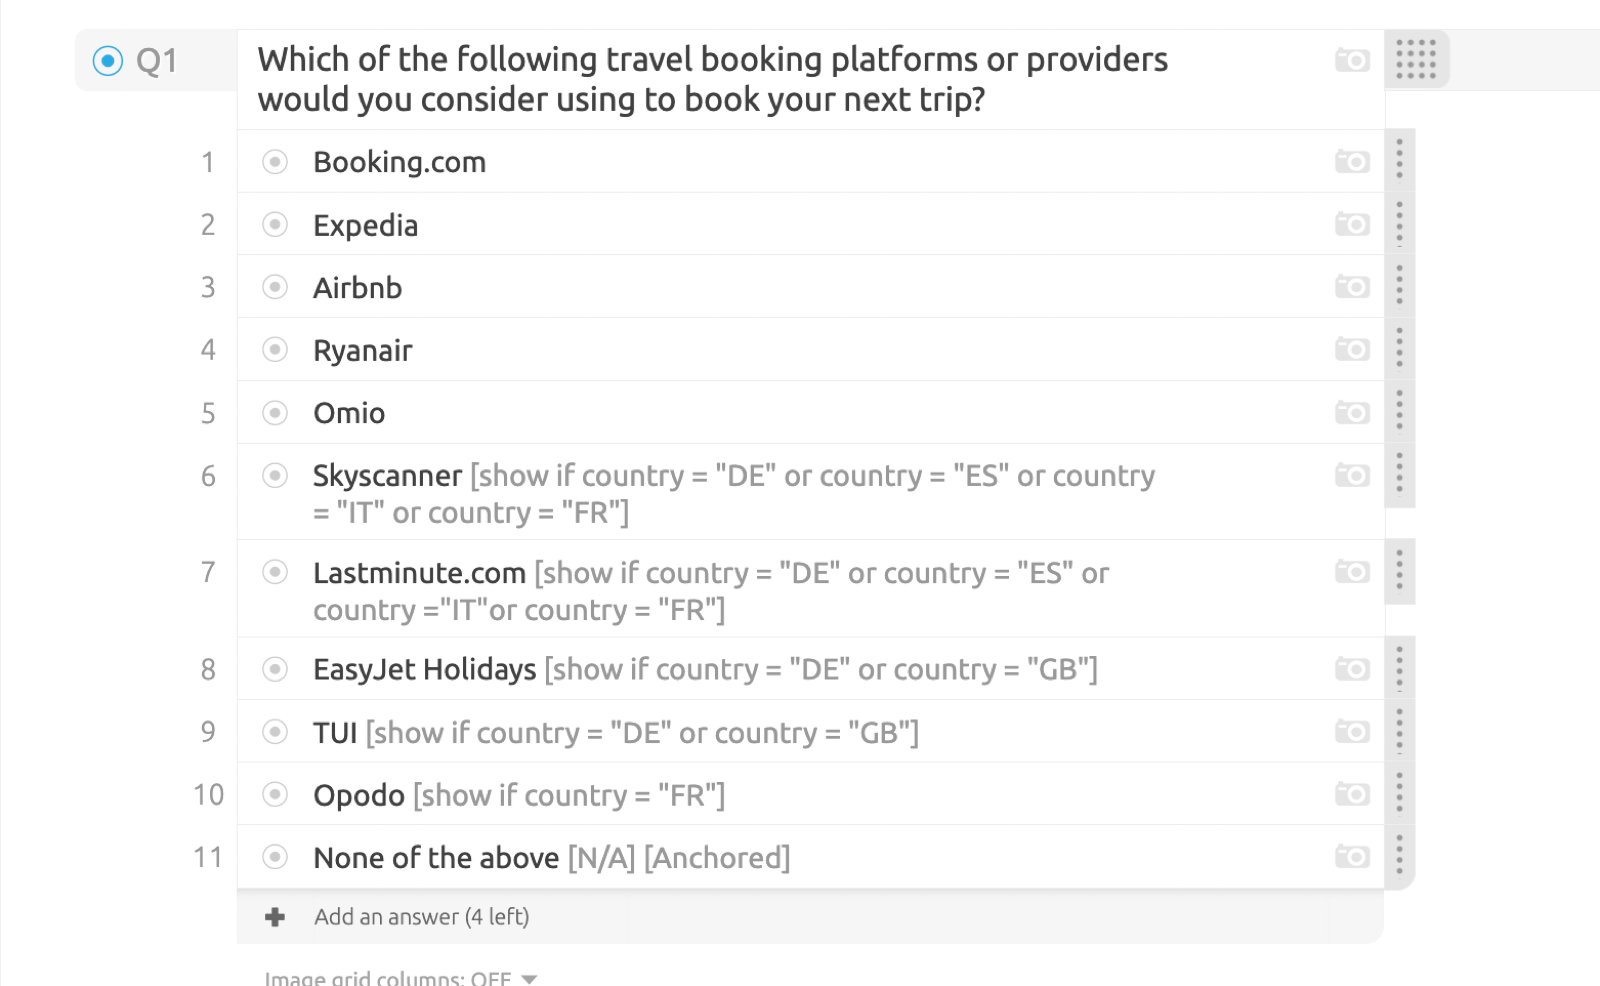This screenshot has width=1600, height=986.
Task: Edit the EasyJet Holidays answer text
Action: click(424, 669)
